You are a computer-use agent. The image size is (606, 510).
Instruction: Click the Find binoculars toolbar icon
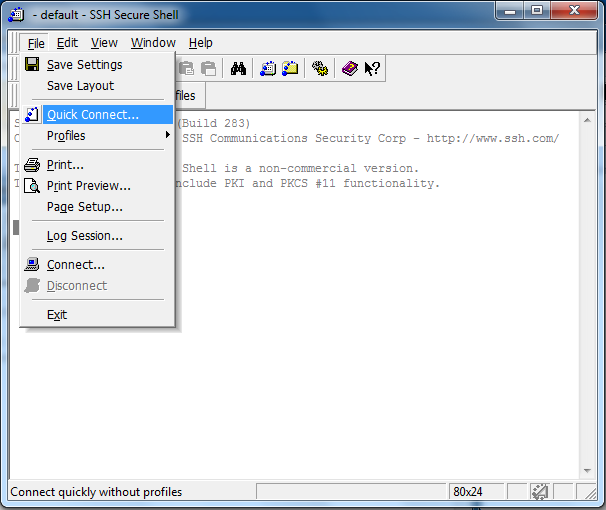tap(238, 69)
